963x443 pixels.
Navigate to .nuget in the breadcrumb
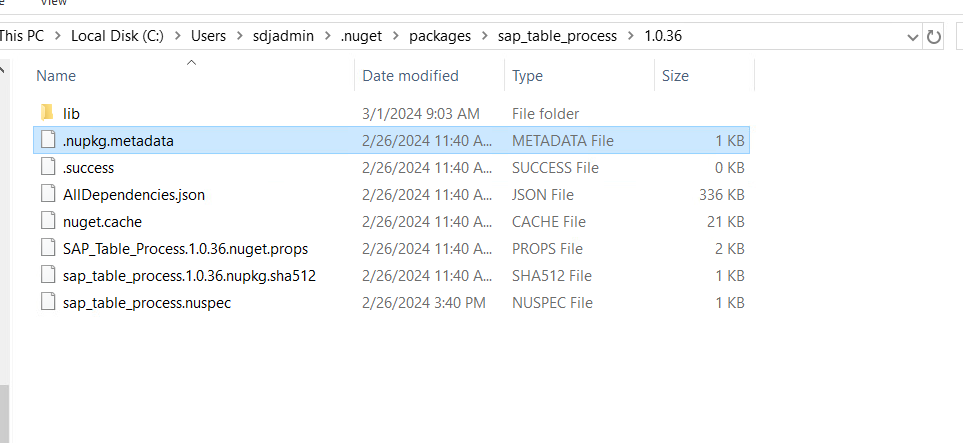pyautogui.click(x=361, y=36)
